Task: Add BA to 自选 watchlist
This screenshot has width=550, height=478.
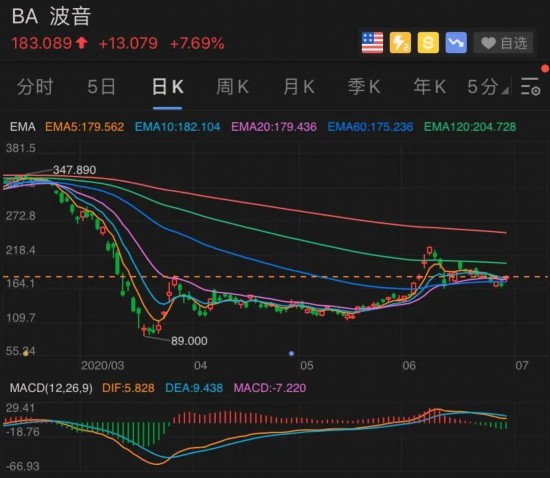Action: [x=503, y=43]
